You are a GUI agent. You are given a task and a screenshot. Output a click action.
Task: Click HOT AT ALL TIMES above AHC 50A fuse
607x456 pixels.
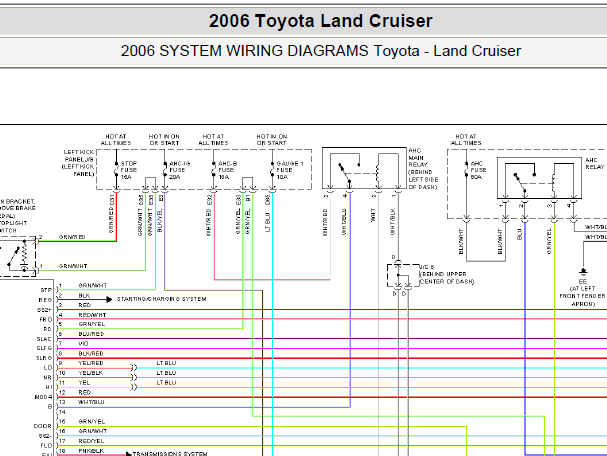pos(466,140)
